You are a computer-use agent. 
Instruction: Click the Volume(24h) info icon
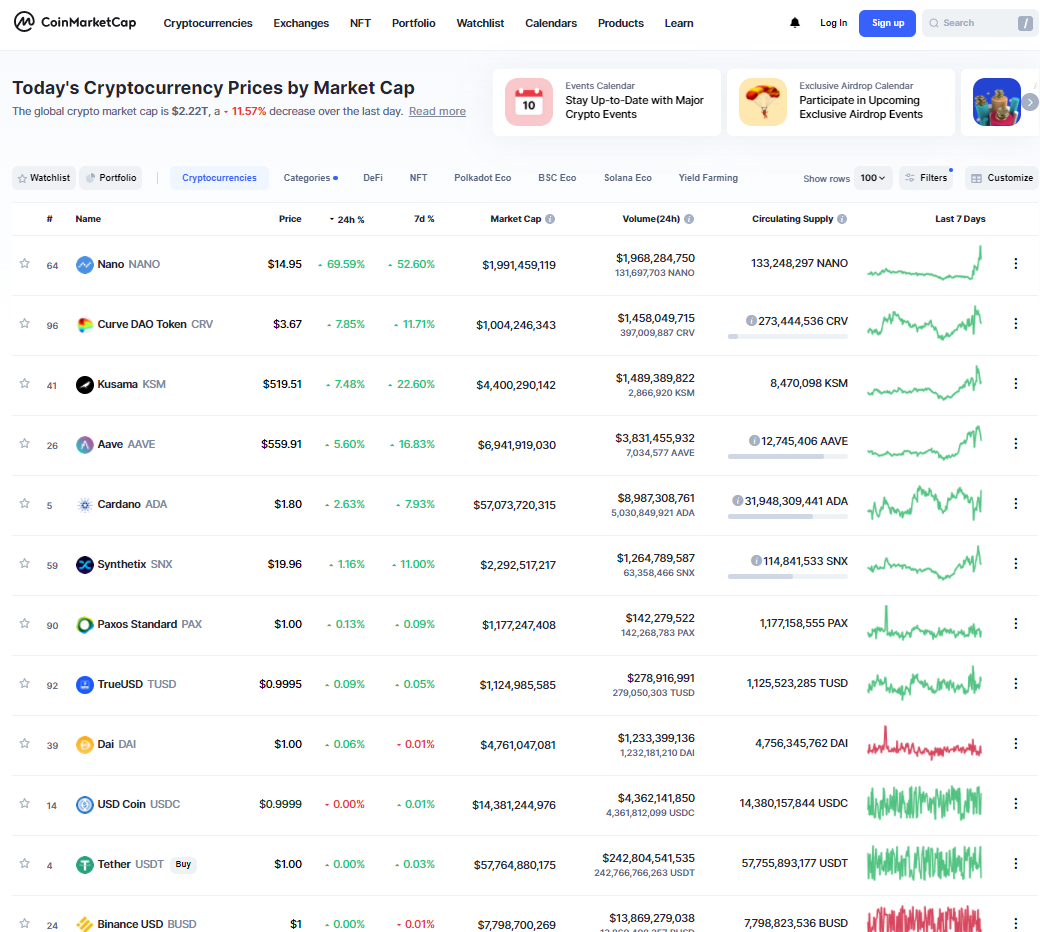tap(689, 219)
